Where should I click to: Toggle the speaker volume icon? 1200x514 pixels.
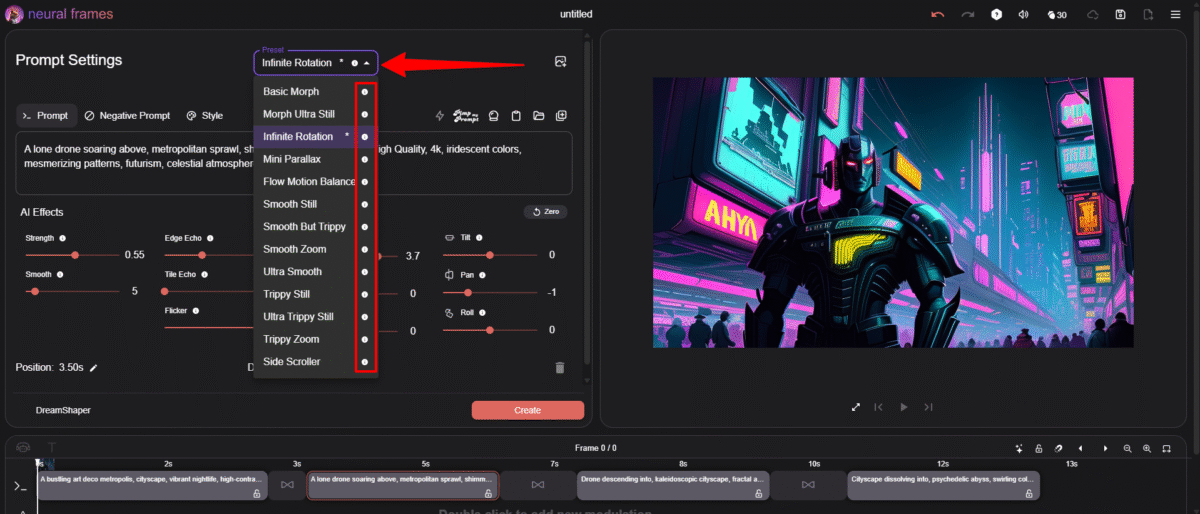1023,15
